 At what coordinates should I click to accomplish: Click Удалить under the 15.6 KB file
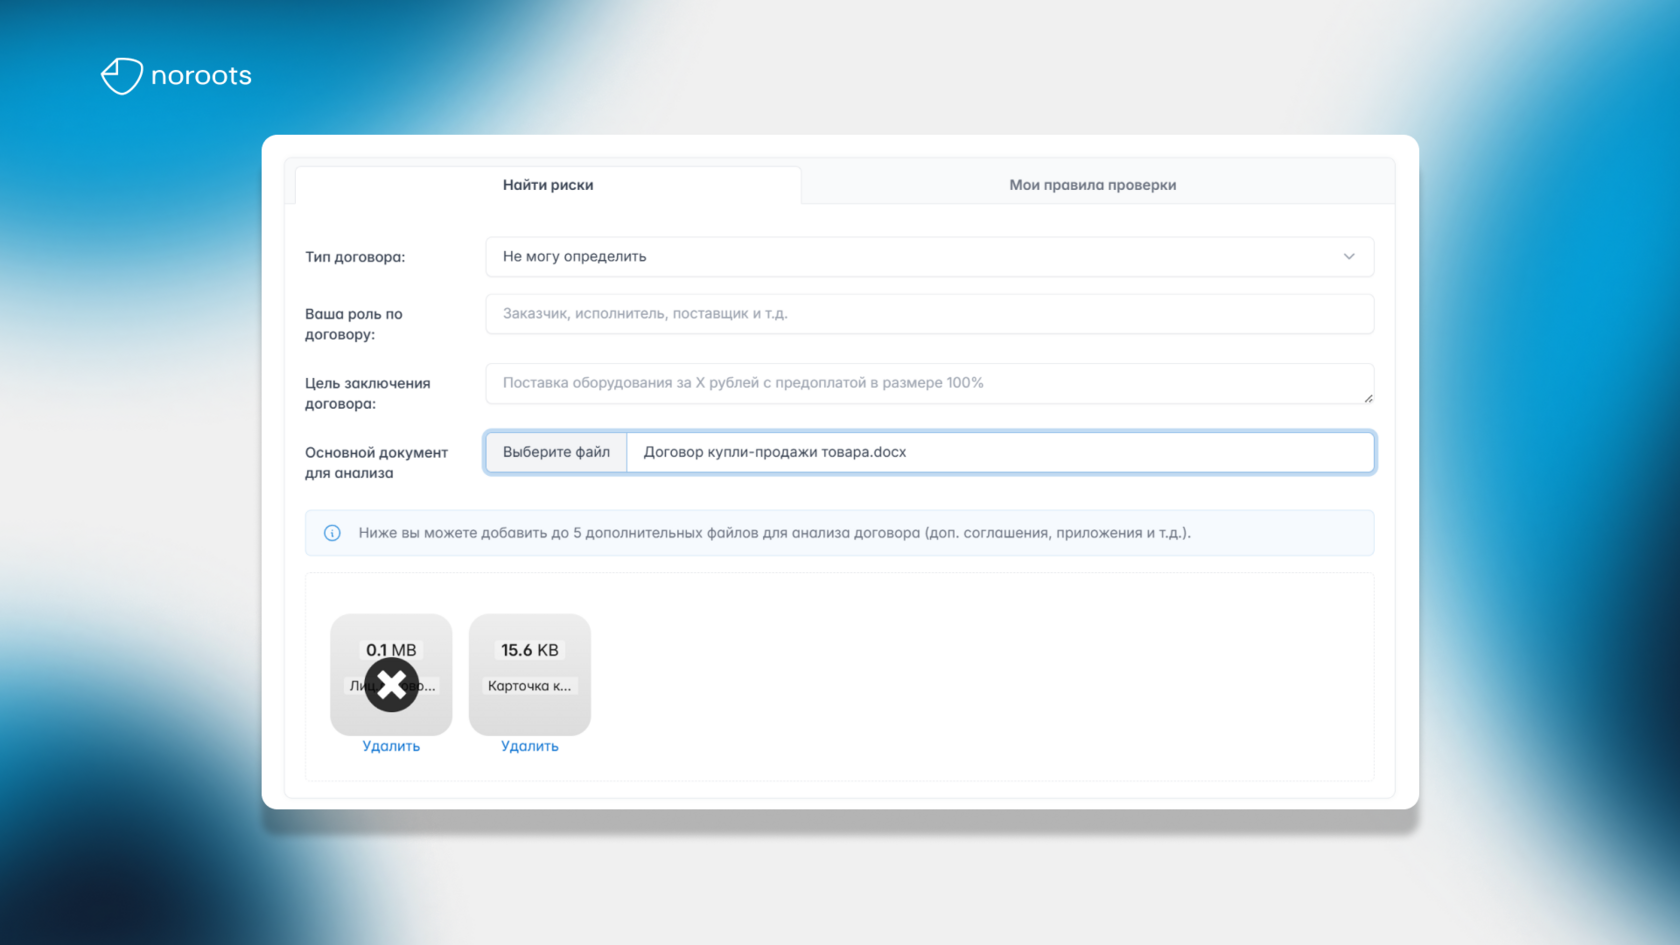[x=530, y=746]
